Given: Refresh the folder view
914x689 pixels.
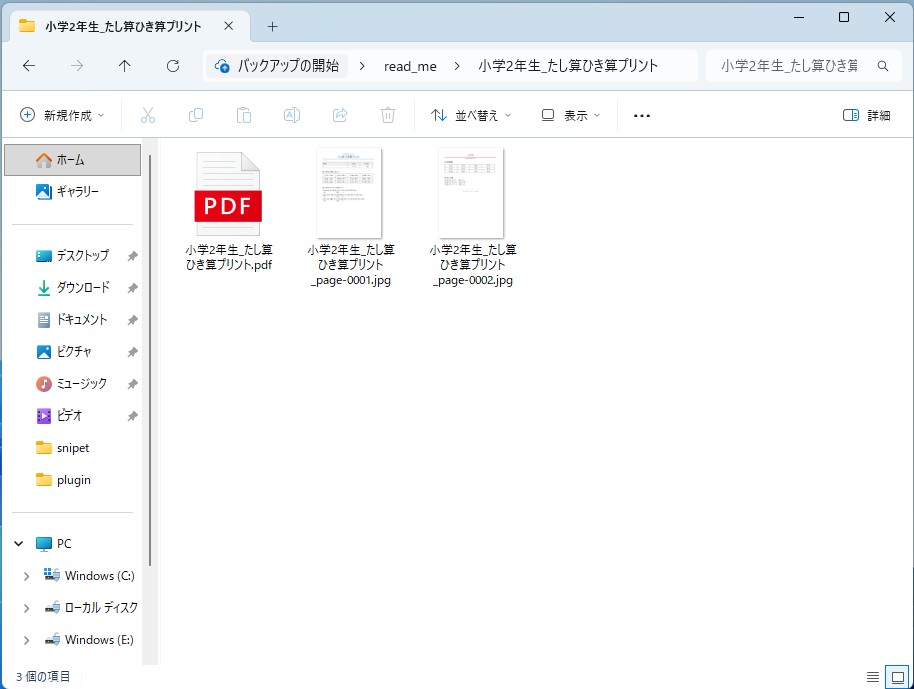Looking at the screenshot, I should 173,66.
